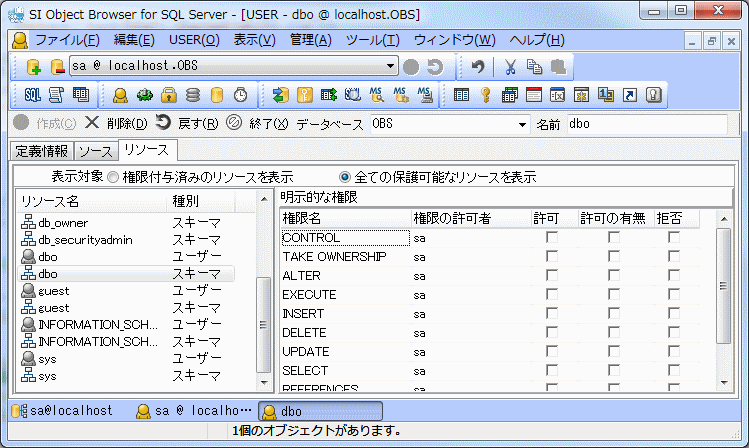
Task: Click the user icon in second toolbar
Action: coord(120,95)
